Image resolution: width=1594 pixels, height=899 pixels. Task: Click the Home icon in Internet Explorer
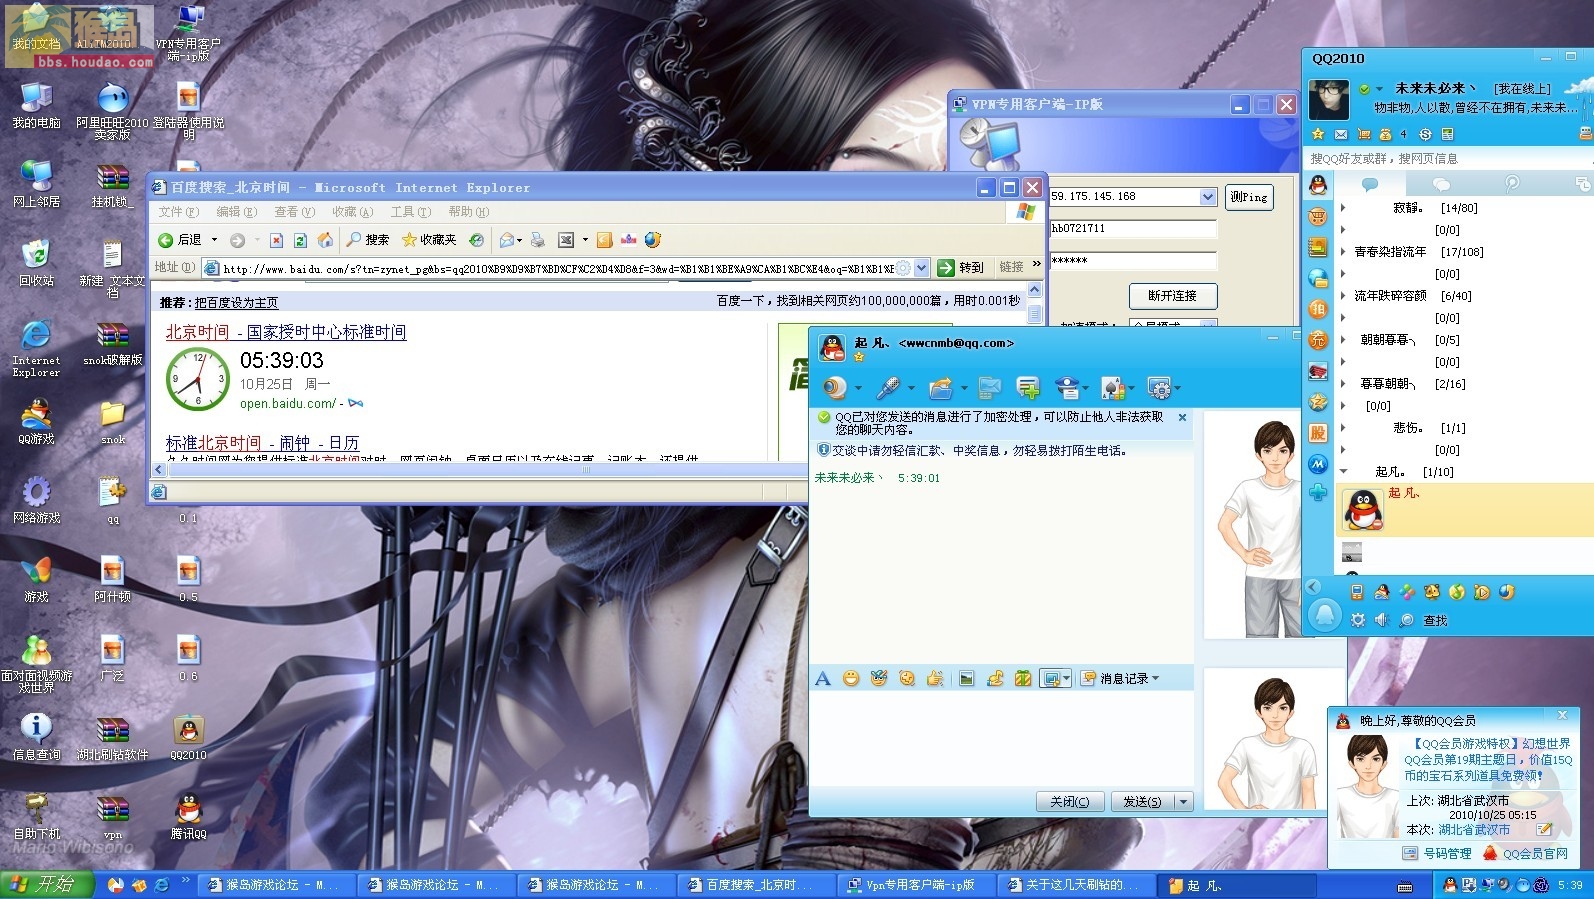325,240
